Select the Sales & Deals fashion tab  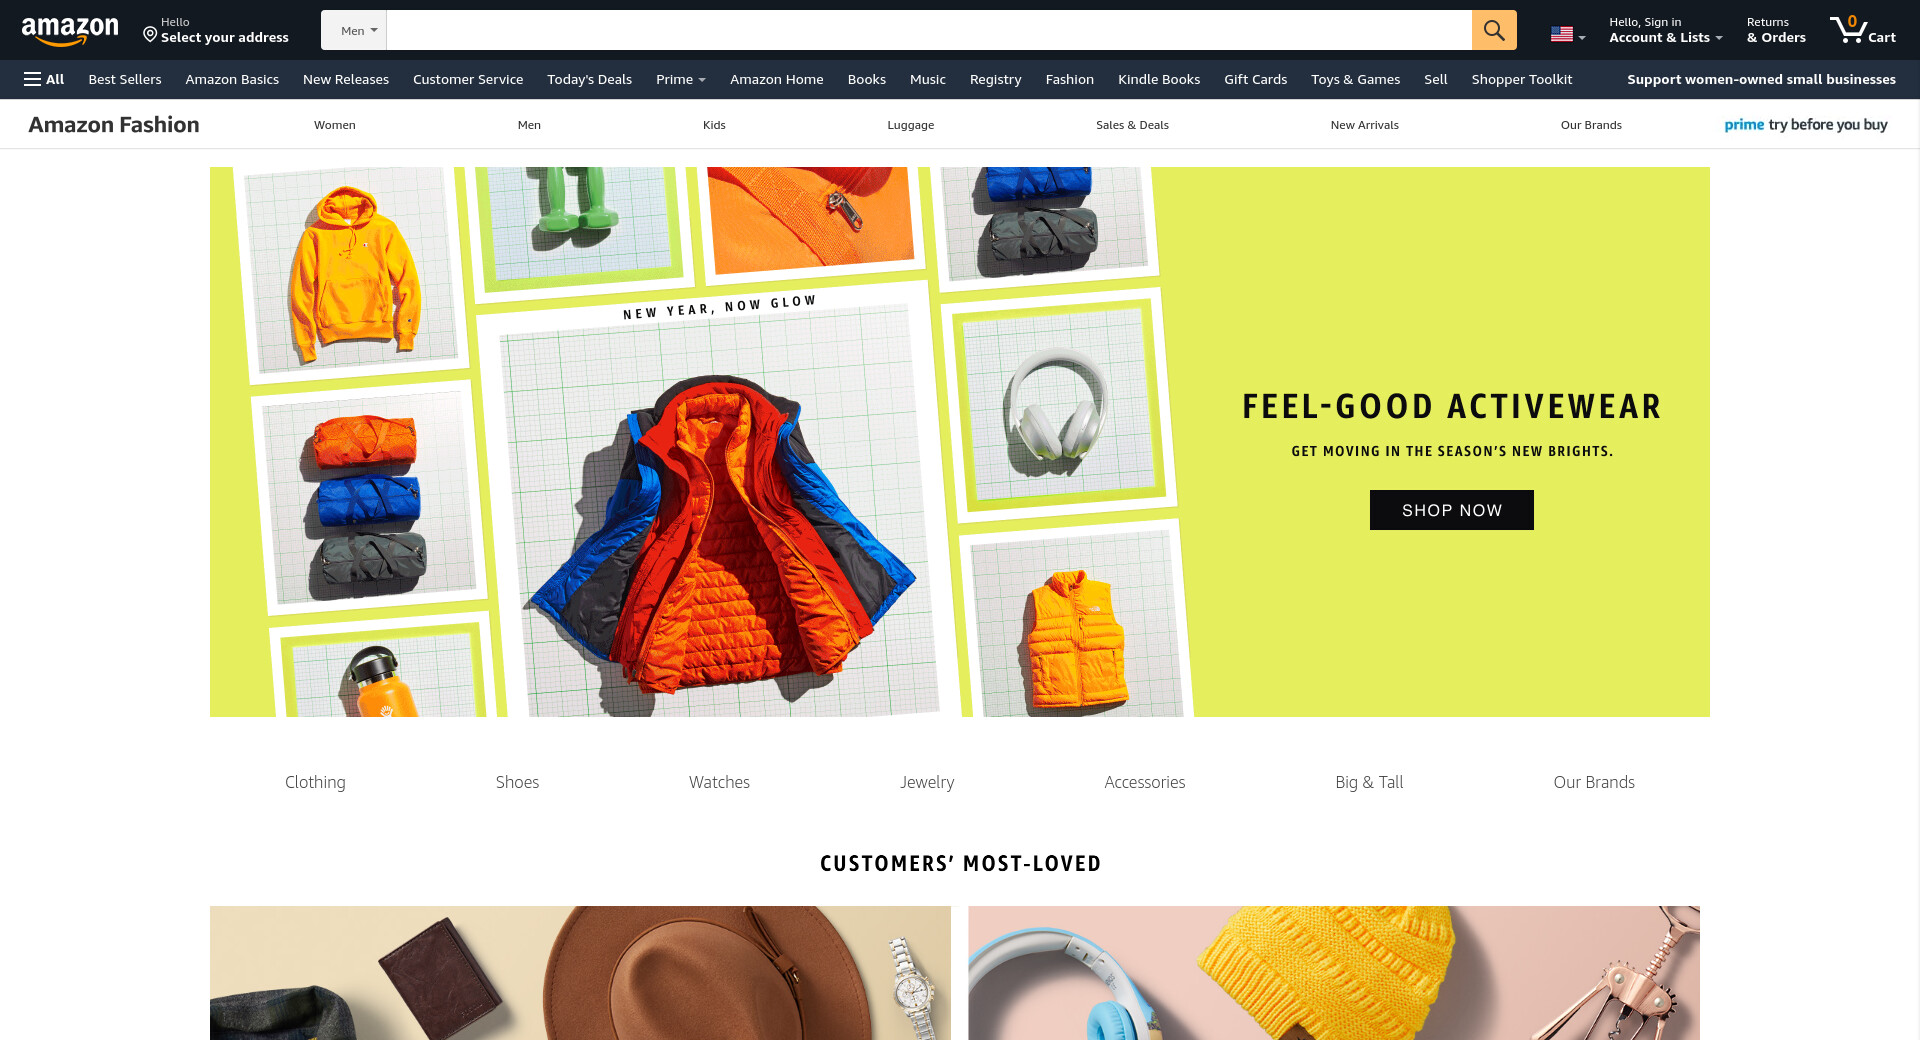click(1132, 125)
